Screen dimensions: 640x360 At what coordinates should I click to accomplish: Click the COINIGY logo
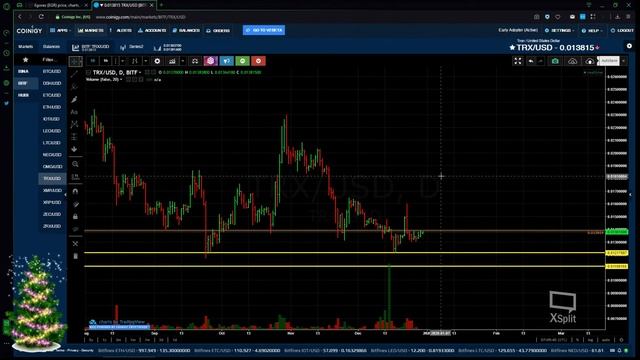[29, 30]
